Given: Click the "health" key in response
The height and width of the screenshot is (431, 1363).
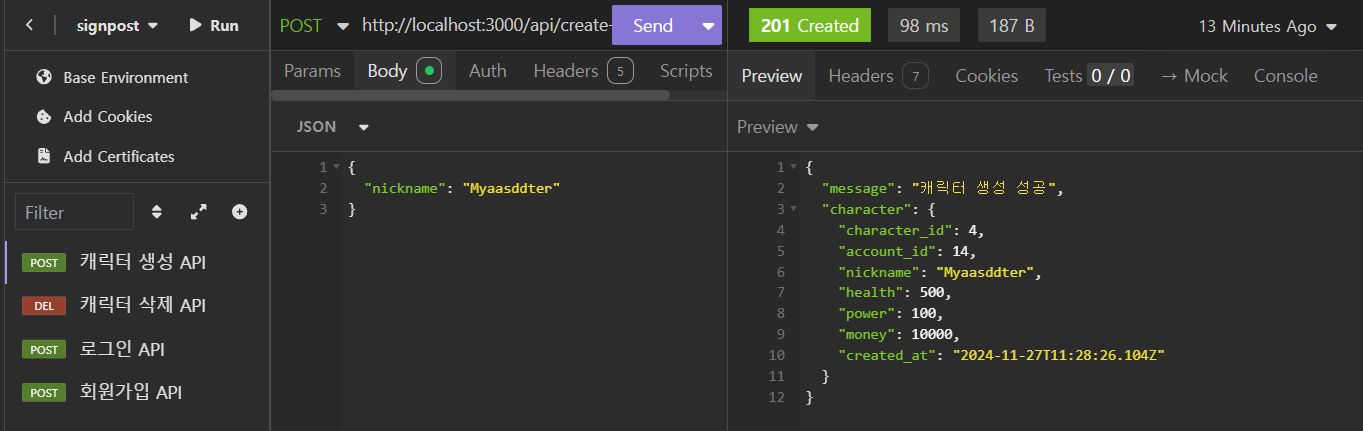Looking at the screenshot, I should [x=871, y=293].
